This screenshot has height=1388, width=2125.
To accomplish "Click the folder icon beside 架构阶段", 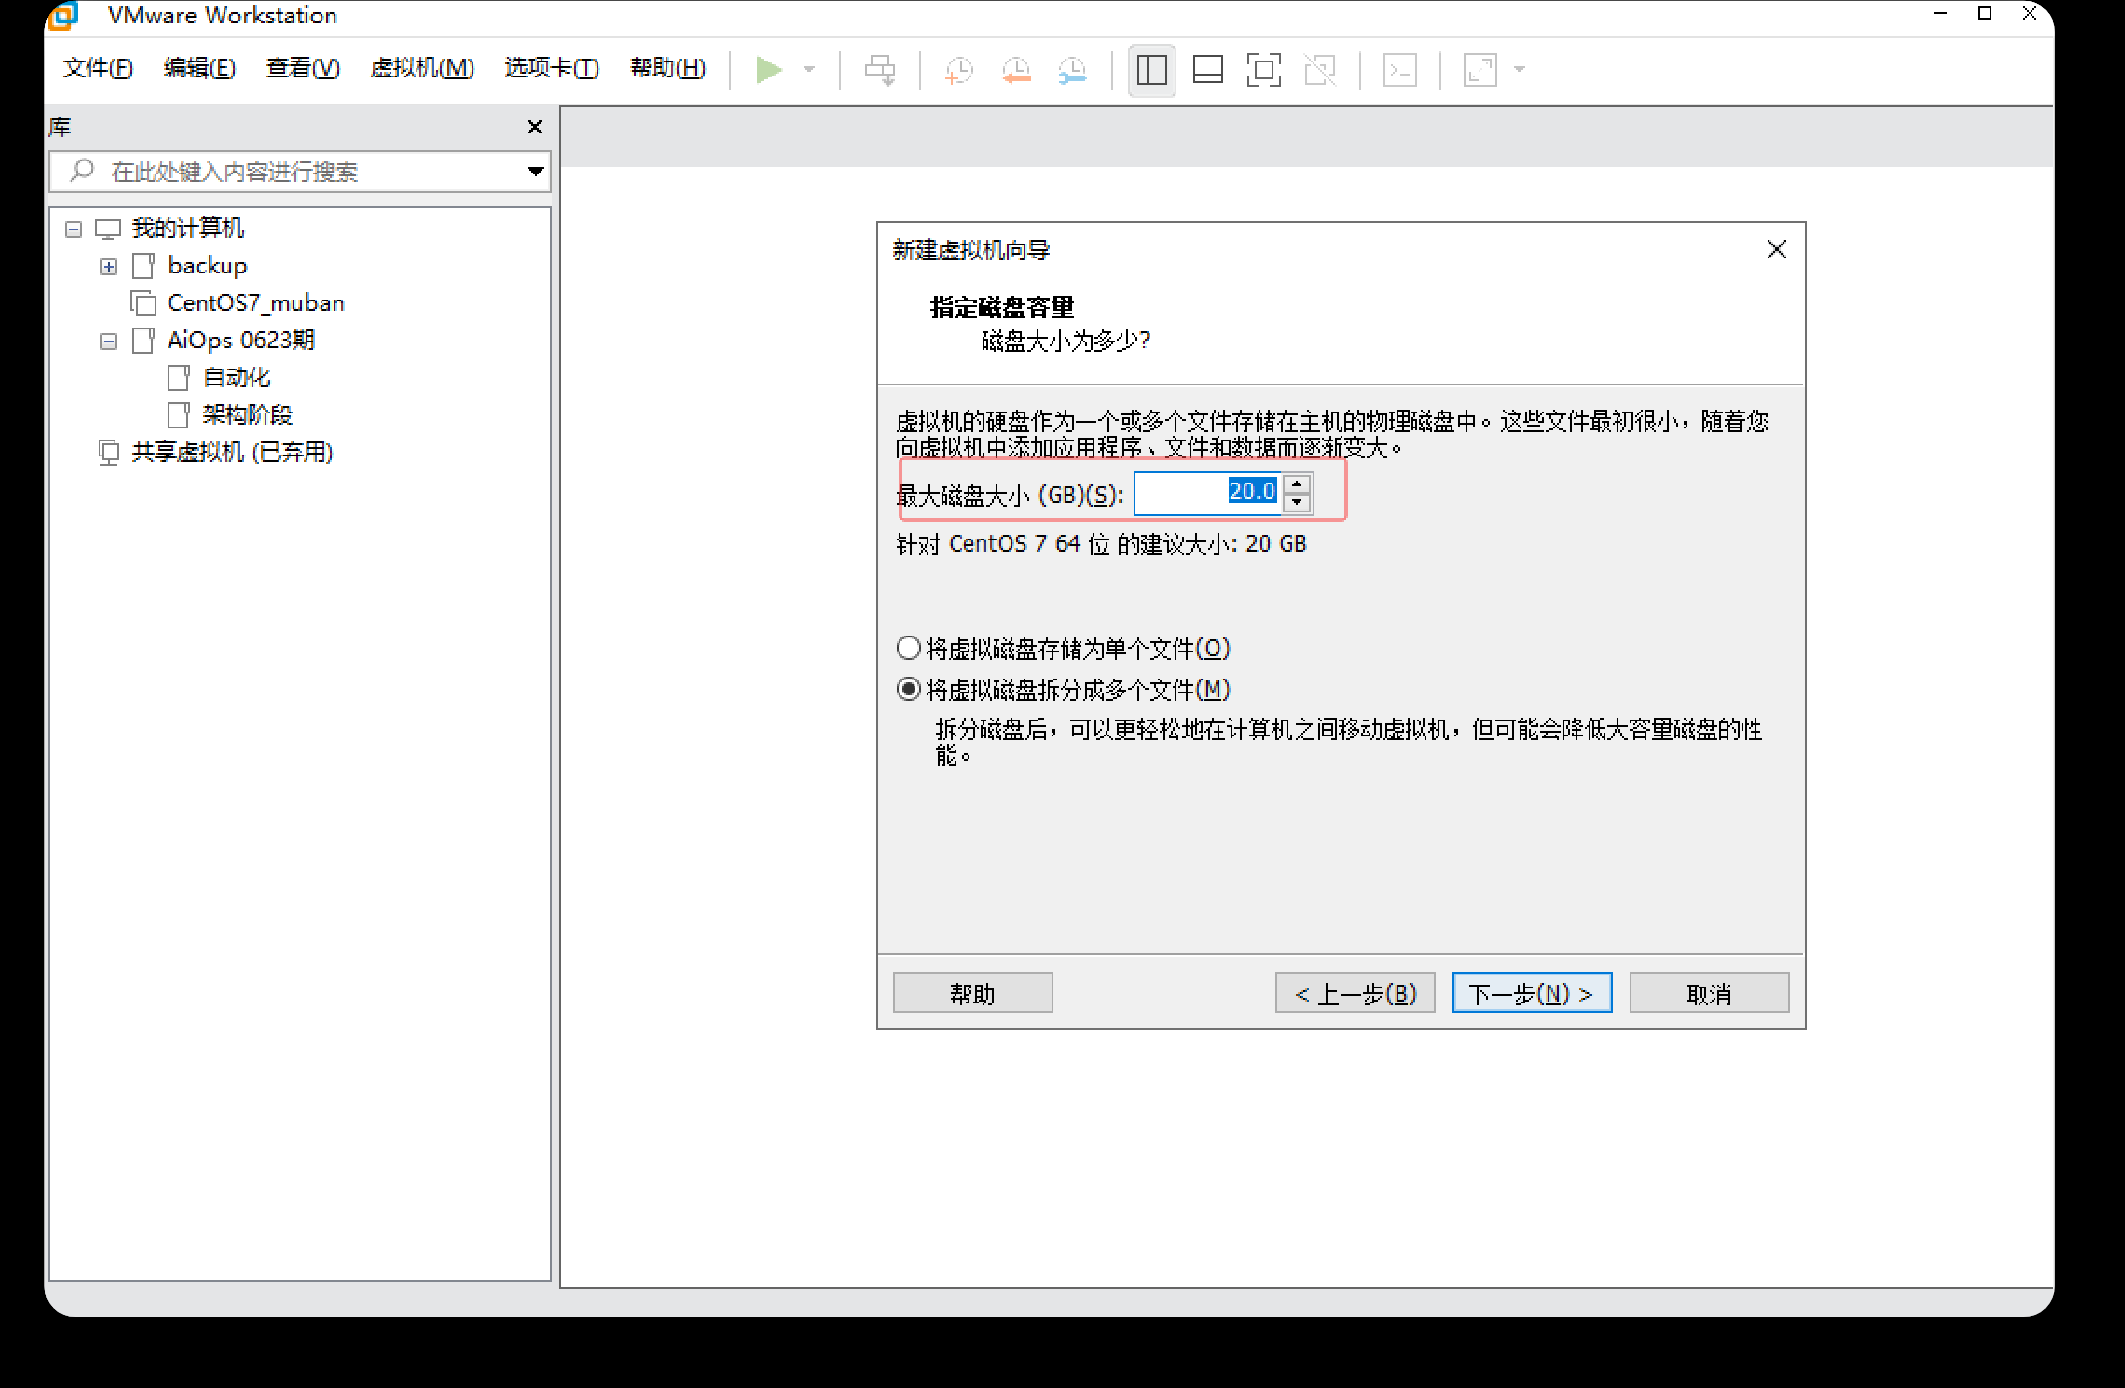I will pos(179,415).
